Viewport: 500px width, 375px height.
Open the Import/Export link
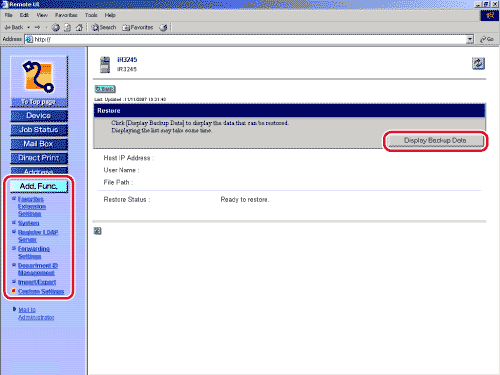37,282
